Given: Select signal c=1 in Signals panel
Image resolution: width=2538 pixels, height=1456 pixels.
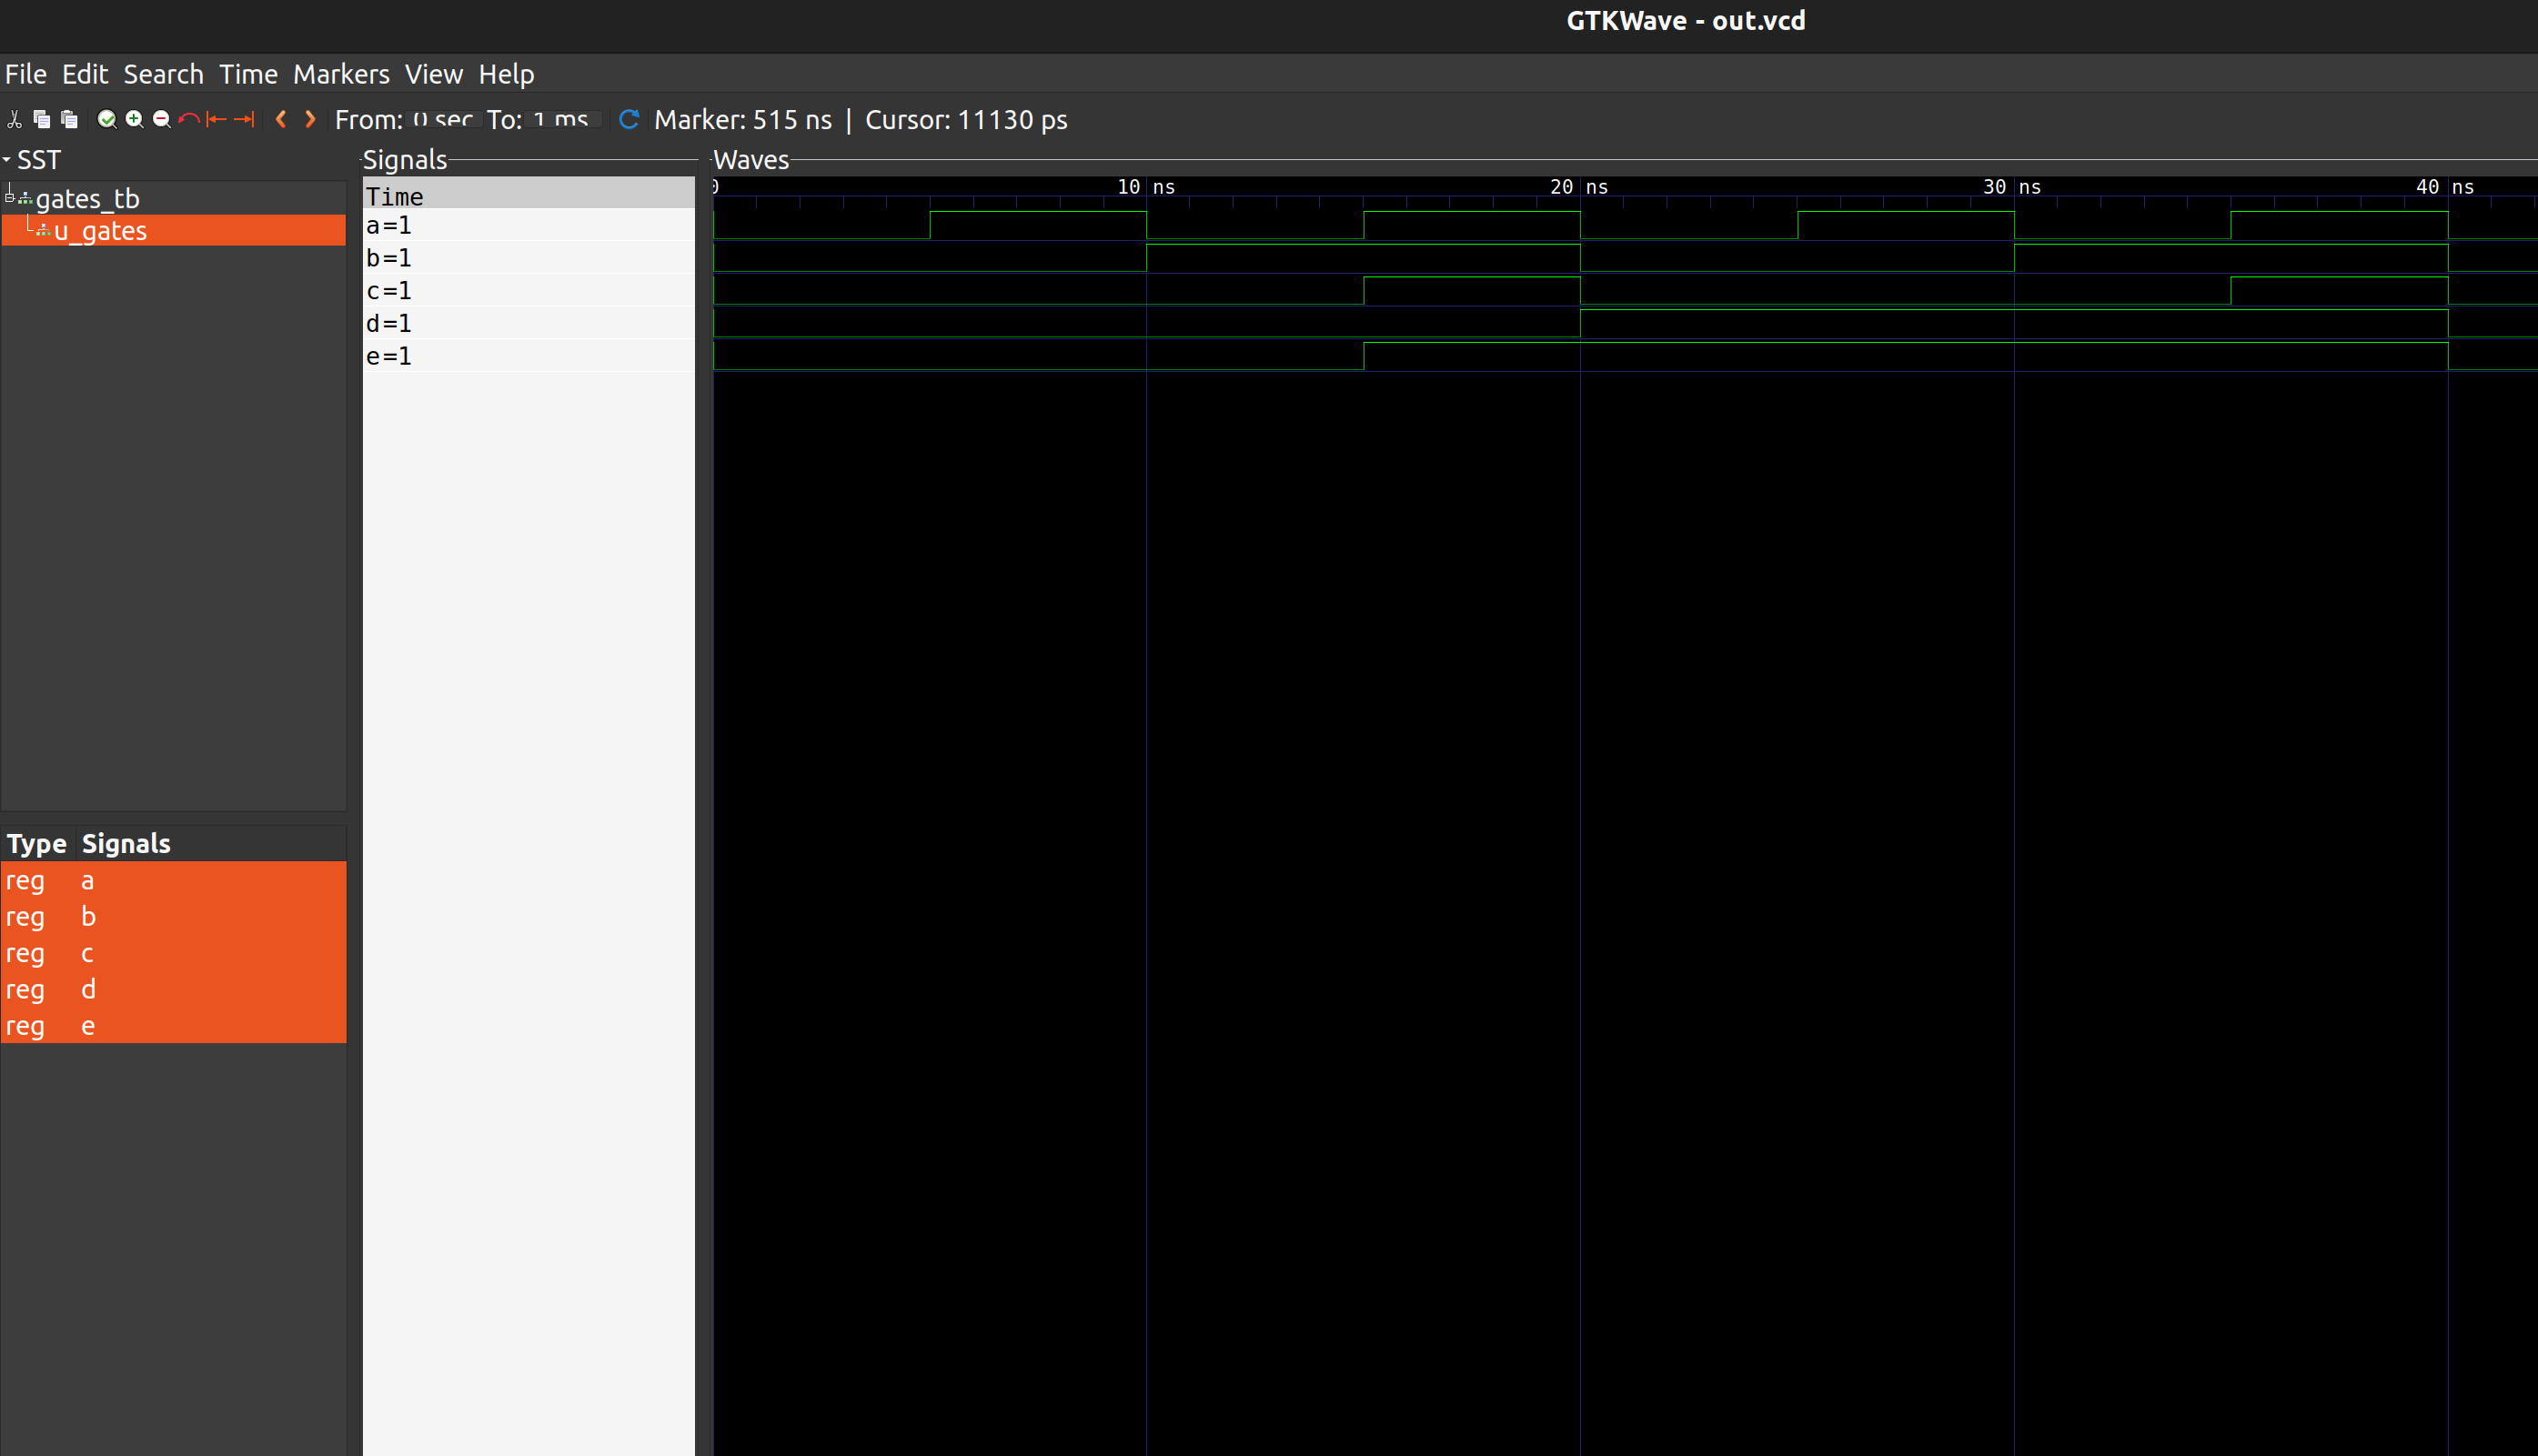Looking at the screenshot, I should 389,291.
